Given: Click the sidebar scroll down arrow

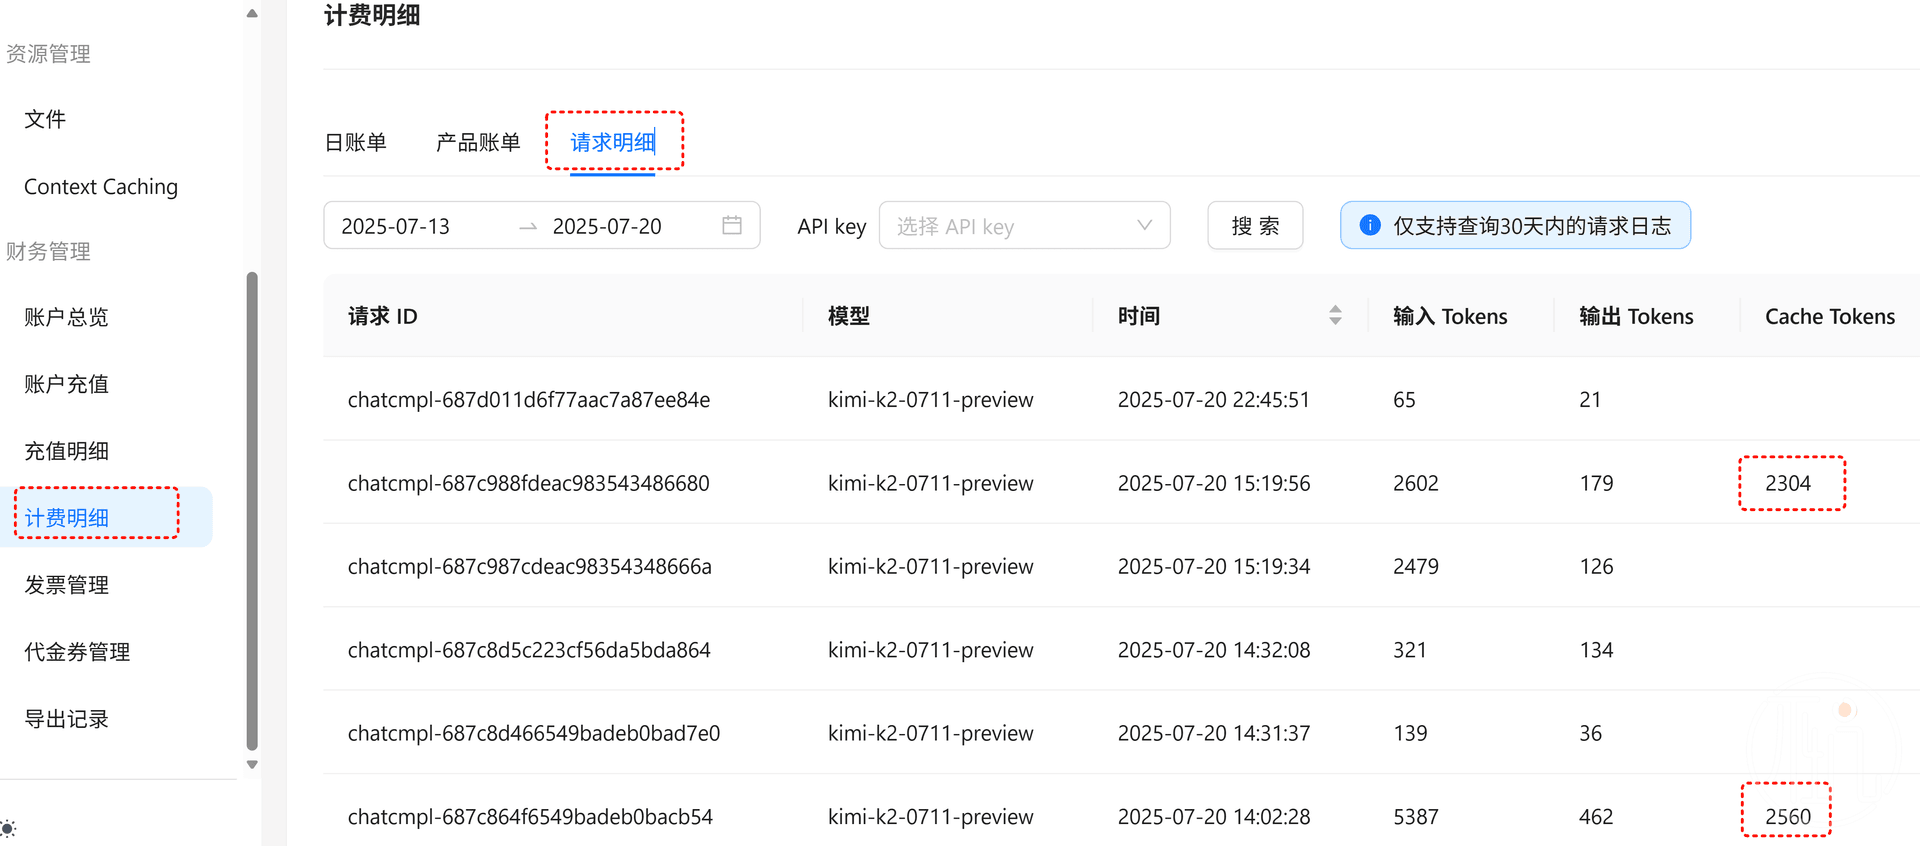Looking at the screenshot, I should click(252, 765).
